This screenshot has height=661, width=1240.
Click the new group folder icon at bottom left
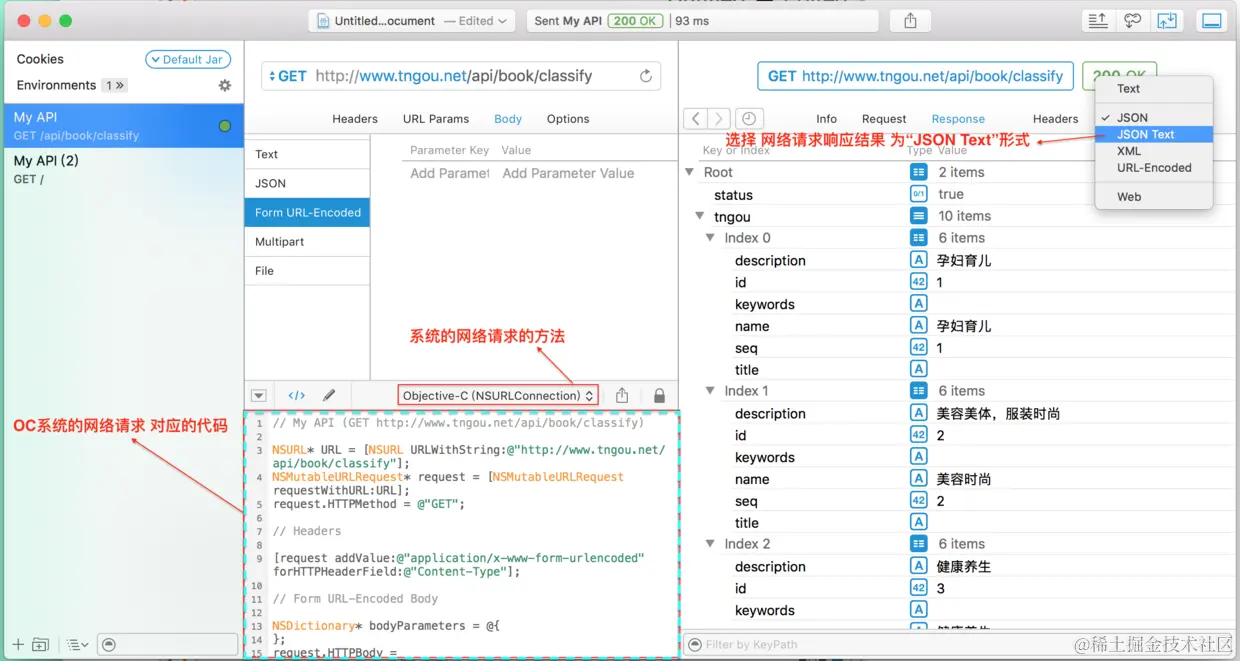pos(41,645)
